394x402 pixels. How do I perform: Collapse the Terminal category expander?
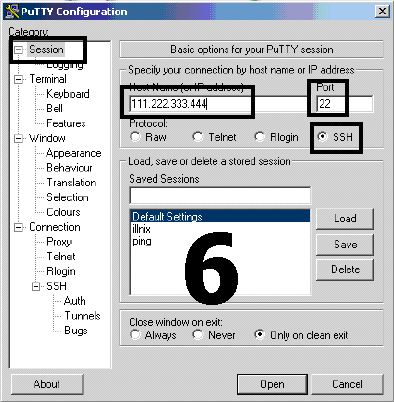19,79
